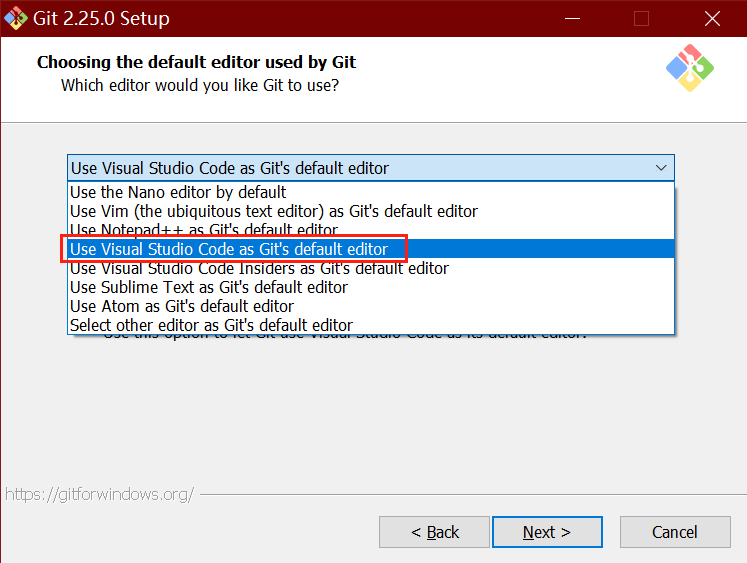This screenshot has width=747, height=563.
Task: Choose Visual Studio Code Insiders option
Action: pyautogui.click(x=371, y=268)
